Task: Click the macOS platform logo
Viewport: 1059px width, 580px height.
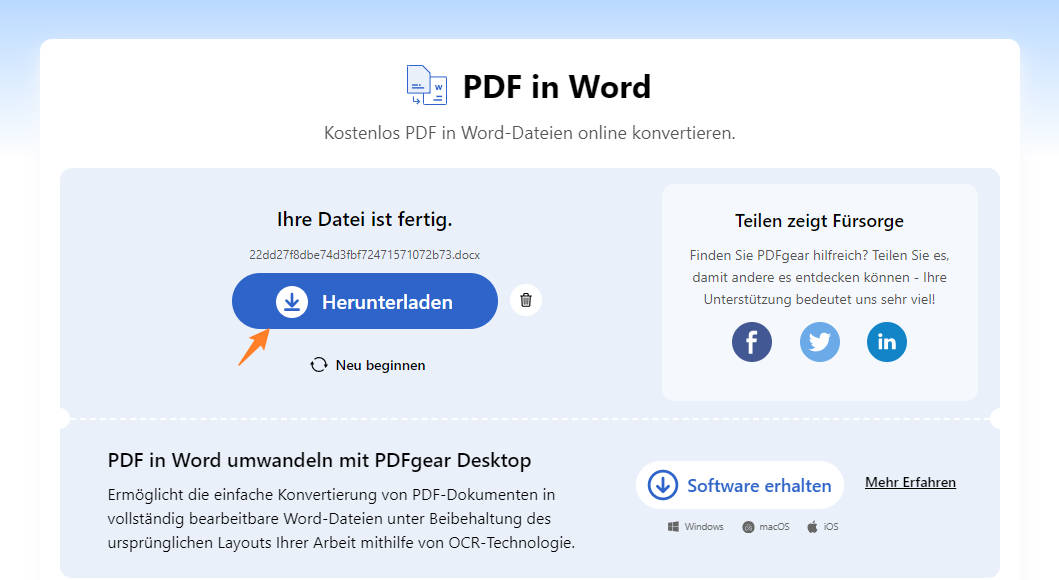Action: point(748,527)
